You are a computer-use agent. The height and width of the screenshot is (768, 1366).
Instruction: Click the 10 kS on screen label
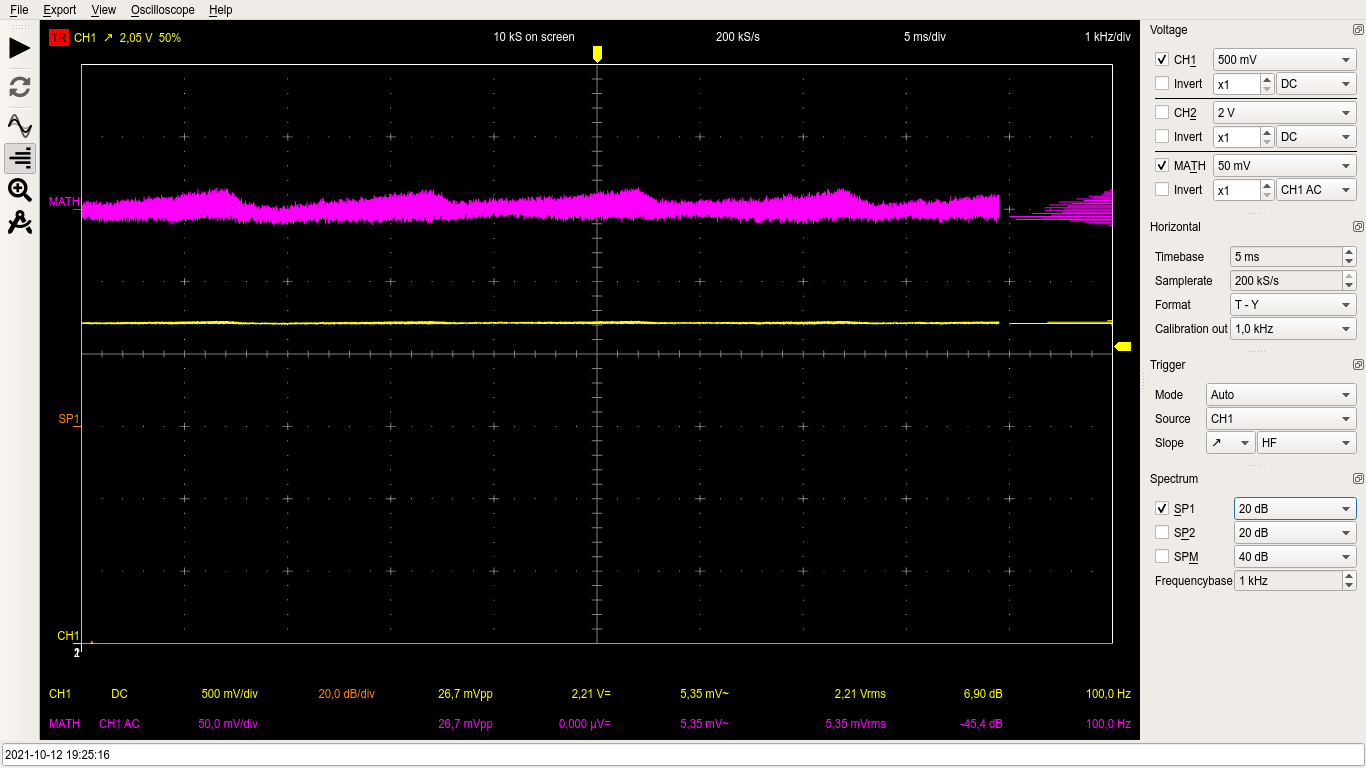point(534,37)
